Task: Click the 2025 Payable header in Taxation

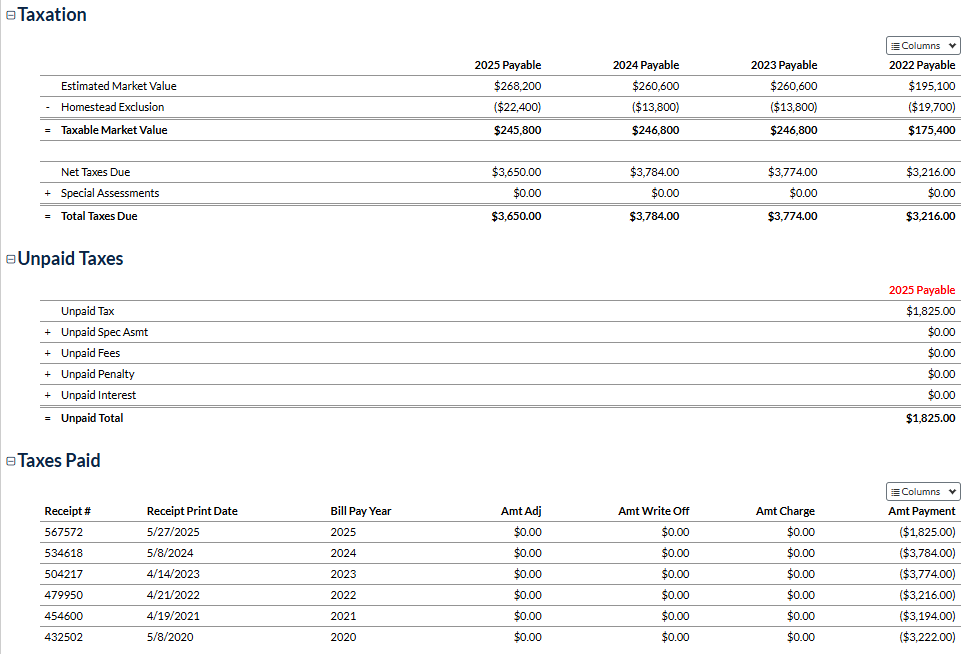Action: [507, 65]
